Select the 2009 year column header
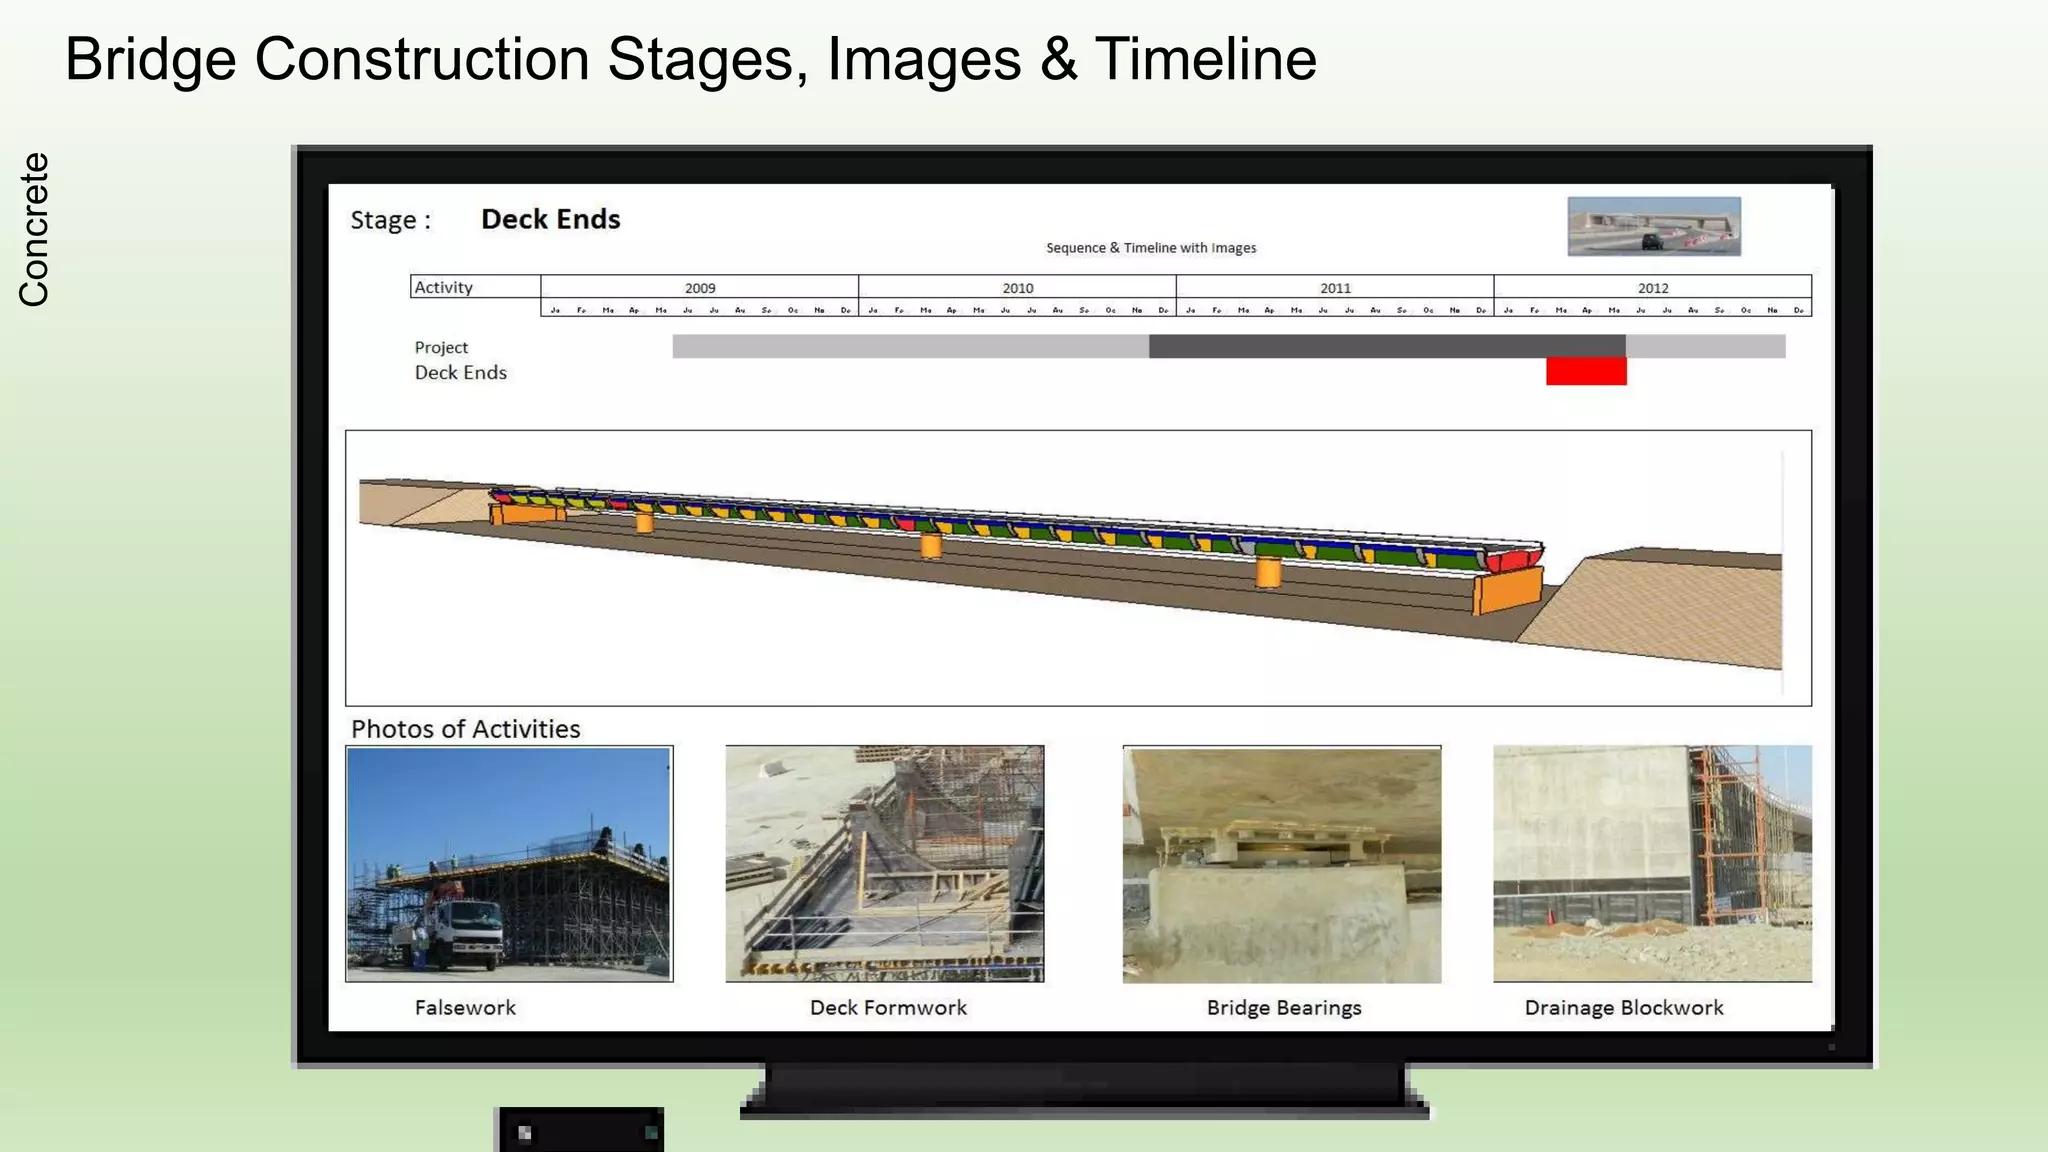Image resolution: width=2048 pixels, height=1152 pixels. [699, 287]
